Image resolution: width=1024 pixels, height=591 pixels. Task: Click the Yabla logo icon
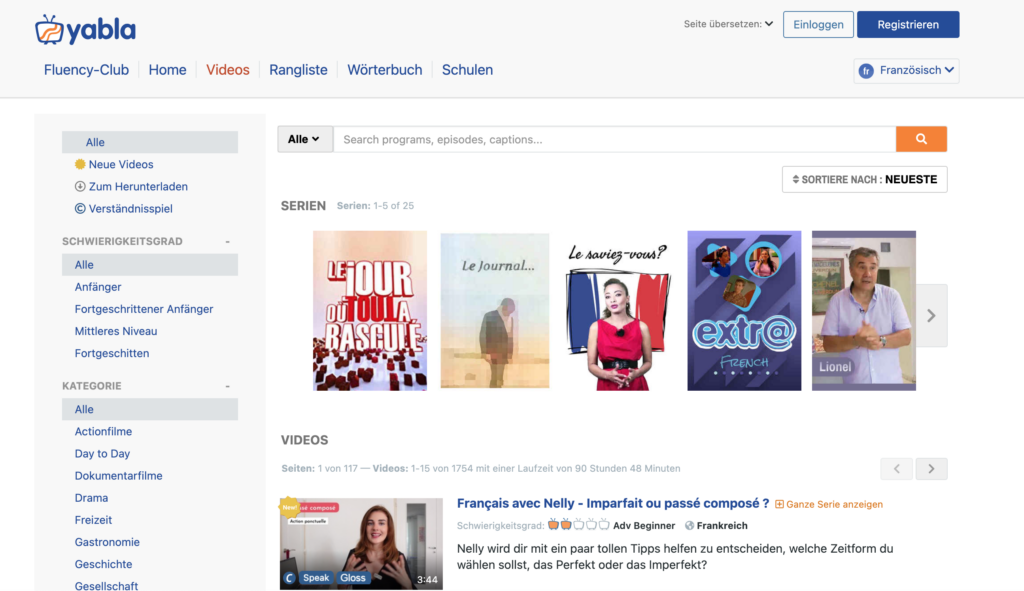click(x=48, y=30)
